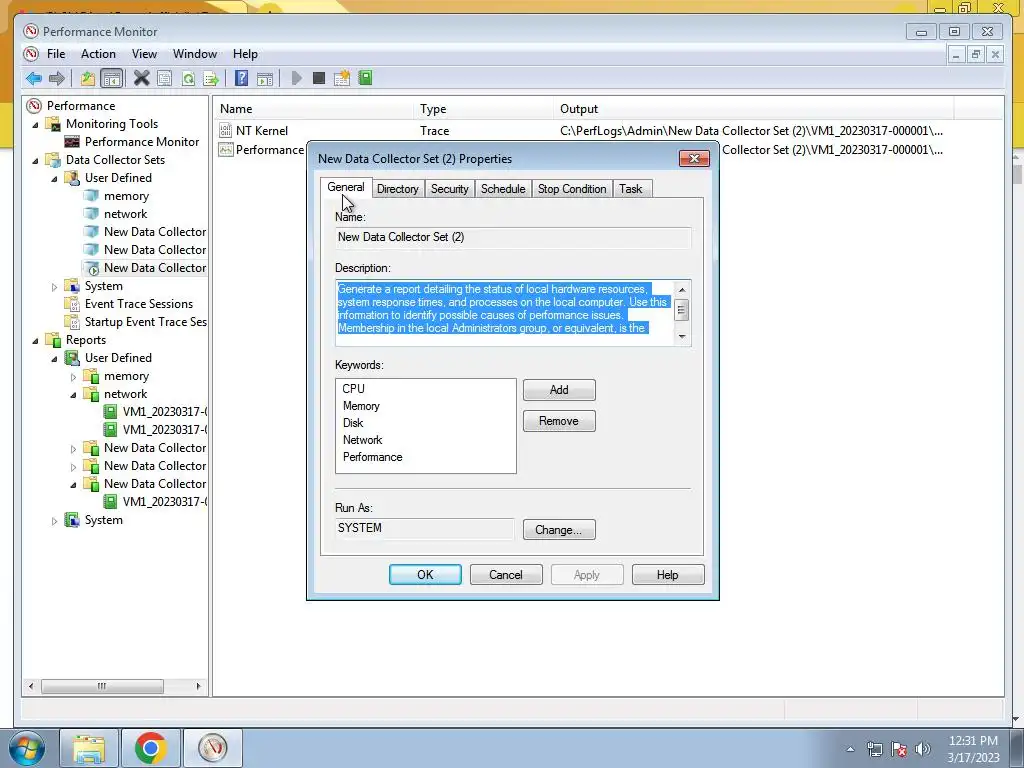The width and height of the screenshot is (1024, 768).
Task: Click the Add keyword button
Action: [x=559, y=390]
